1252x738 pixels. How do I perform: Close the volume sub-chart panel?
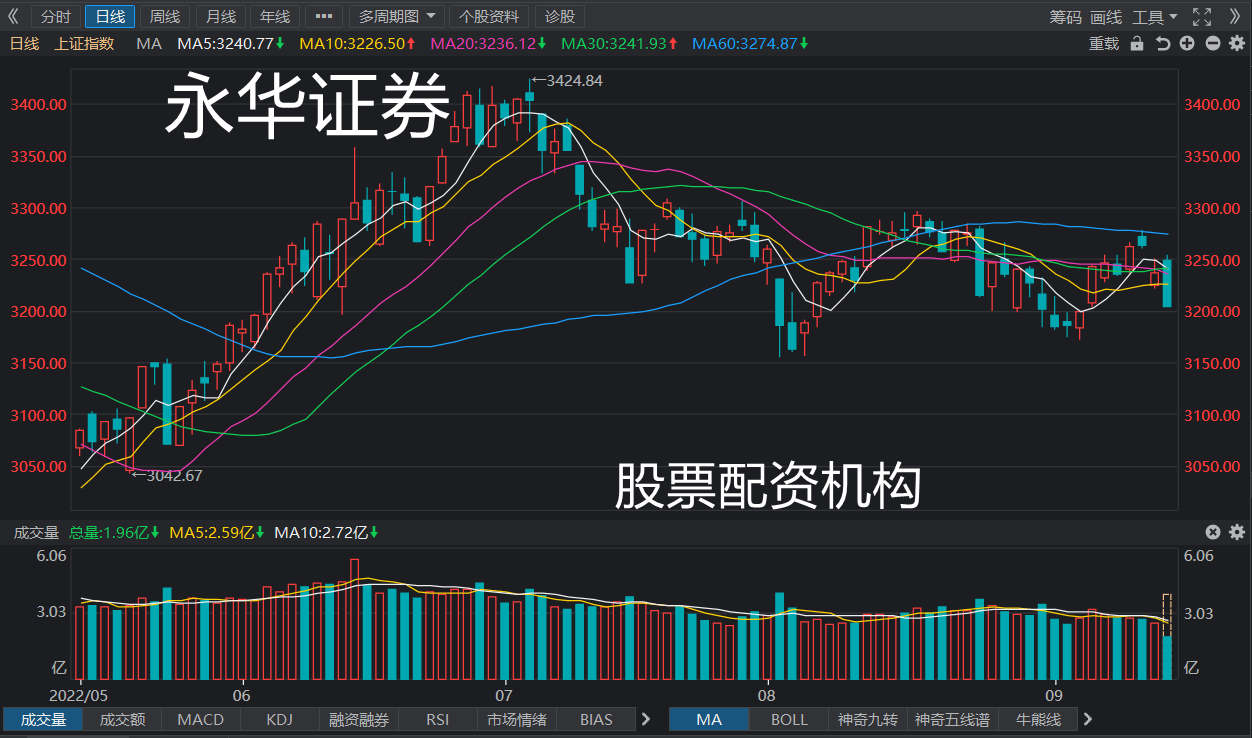point(1212,532)
